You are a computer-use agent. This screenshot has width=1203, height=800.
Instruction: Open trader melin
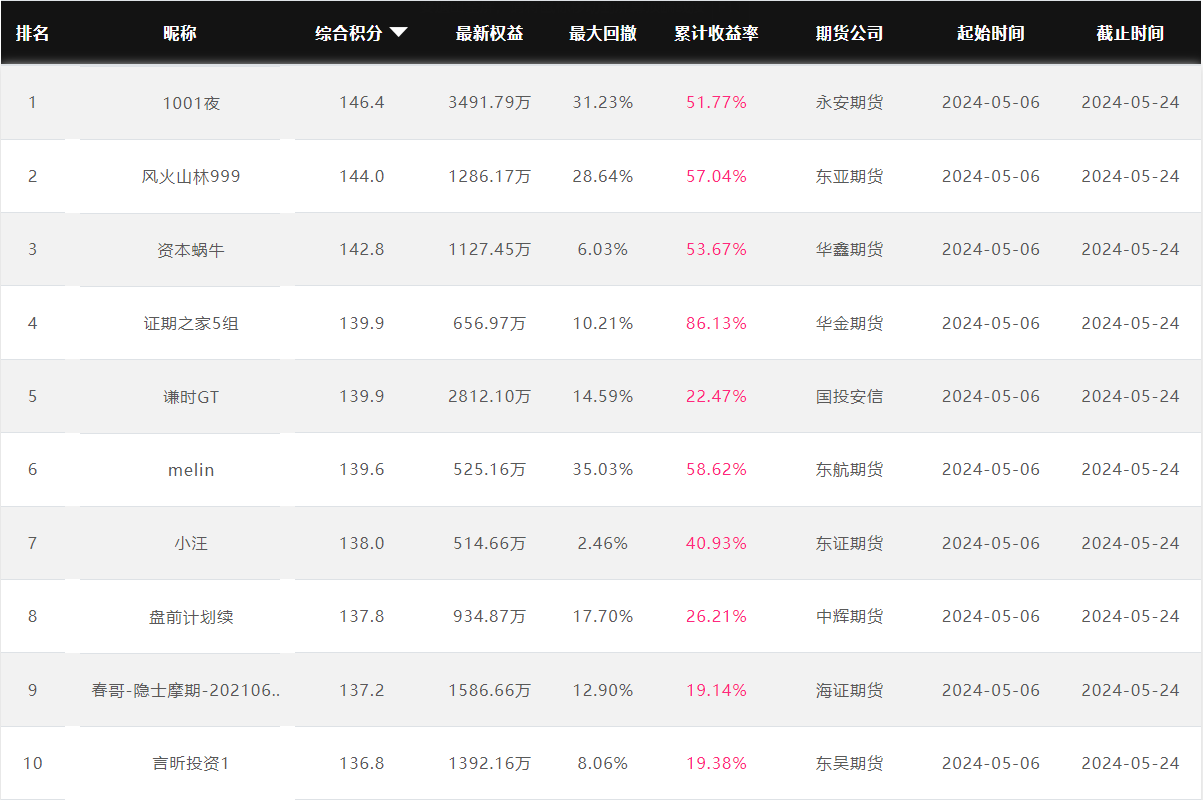point(191,470)
